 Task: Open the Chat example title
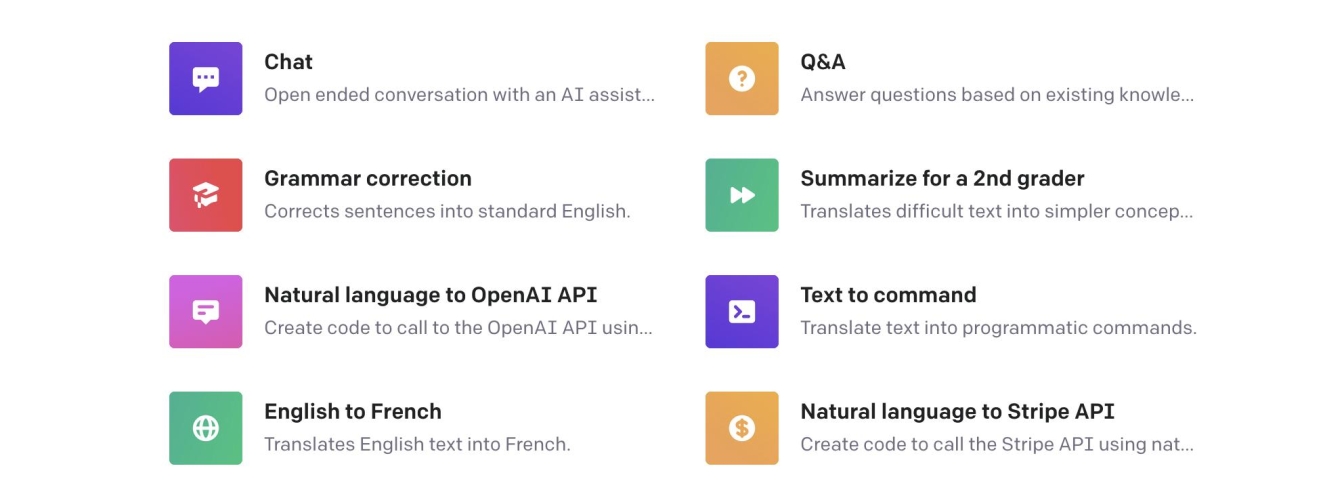pyautogui.click(x=288, y=62)
